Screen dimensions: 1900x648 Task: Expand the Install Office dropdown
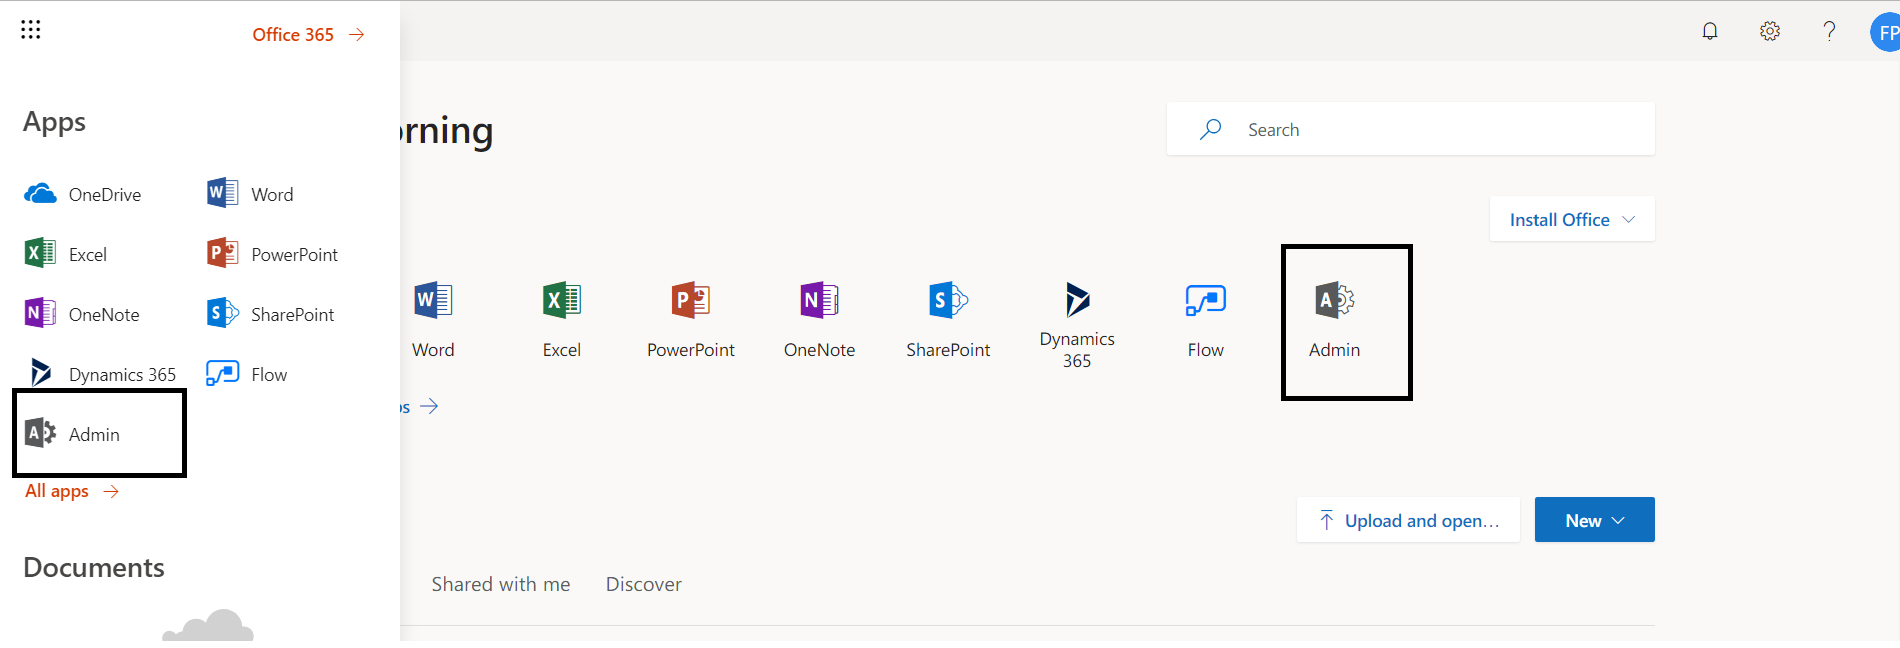pos(1571,219)
